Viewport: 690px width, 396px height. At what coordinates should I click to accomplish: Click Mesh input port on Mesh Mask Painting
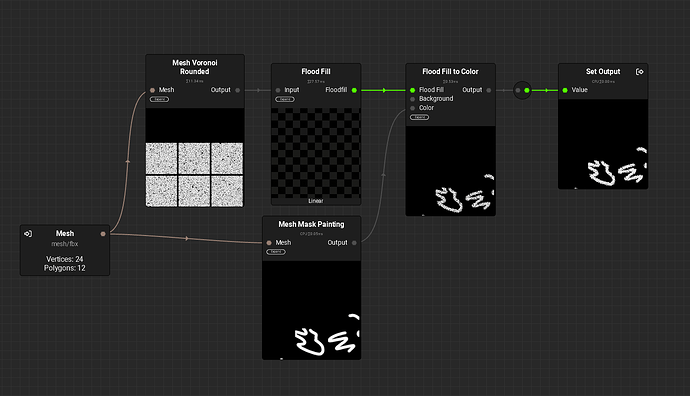click(x=269, y=243)
